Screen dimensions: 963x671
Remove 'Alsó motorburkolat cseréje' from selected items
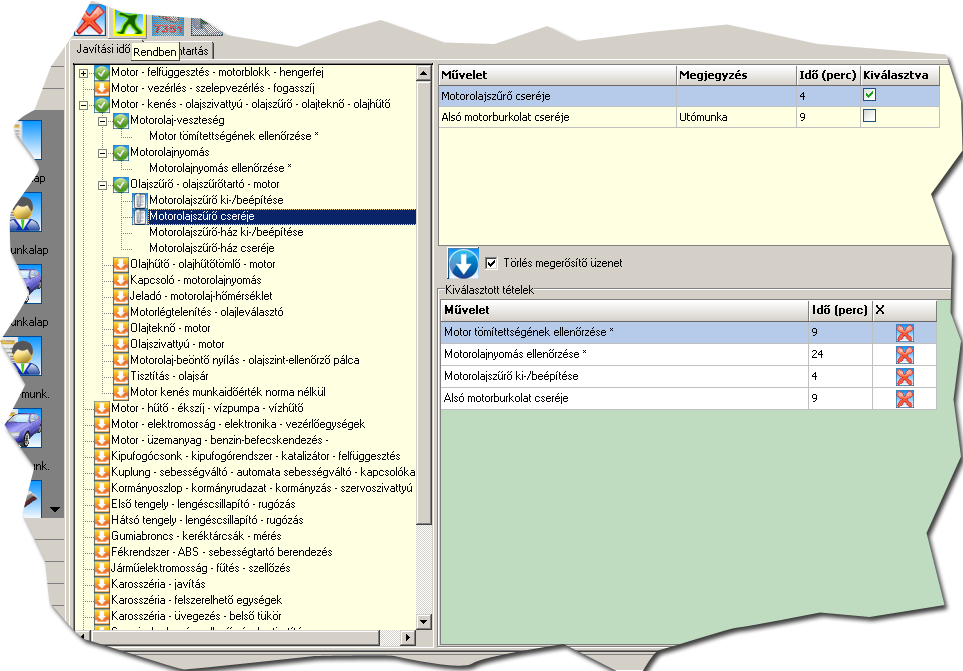905,399
